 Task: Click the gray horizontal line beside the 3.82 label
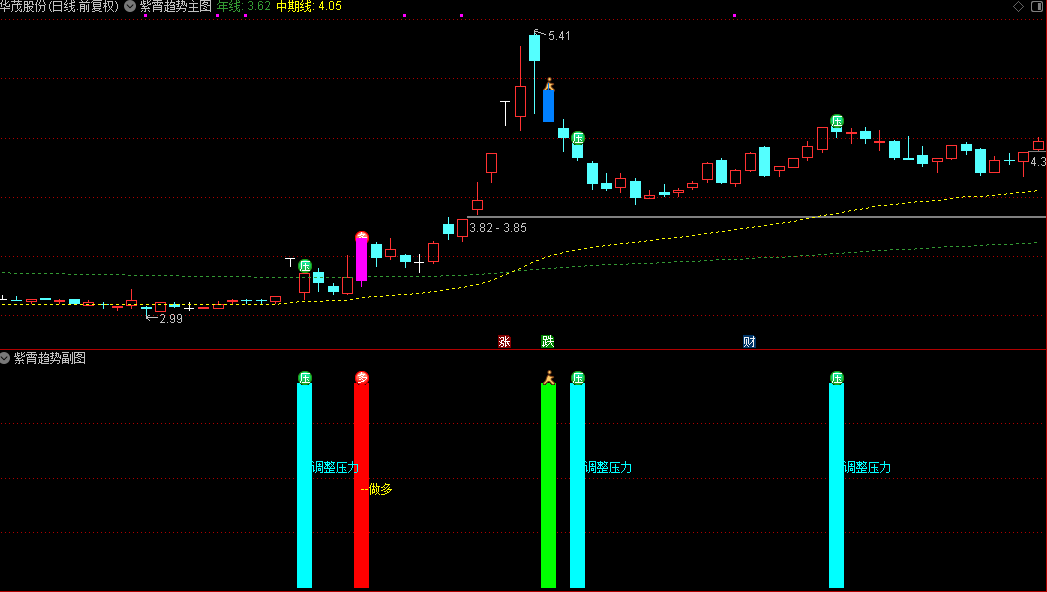757,217
